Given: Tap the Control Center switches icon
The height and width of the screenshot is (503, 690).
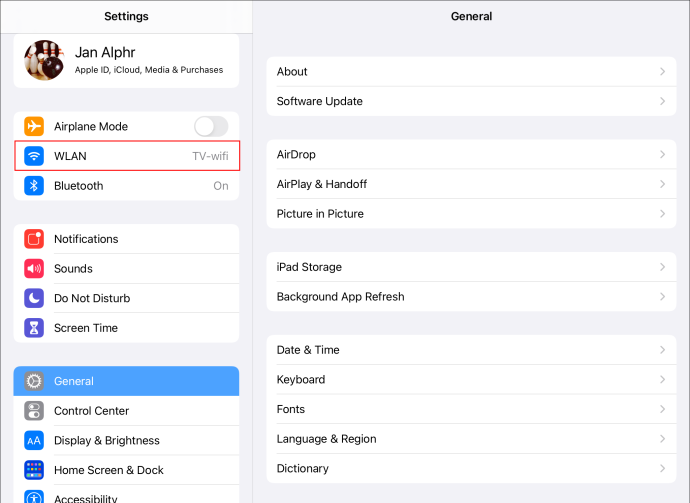Looking at the screenshot, I should (x=34, y=411).
